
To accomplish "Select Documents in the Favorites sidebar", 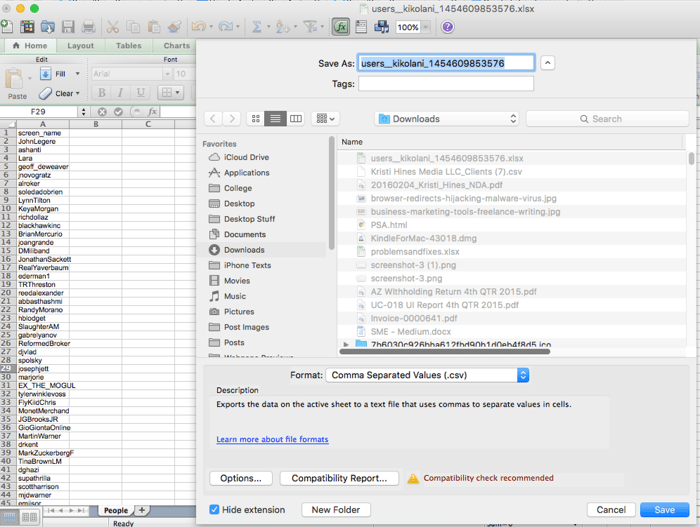I will click(244, 235).
